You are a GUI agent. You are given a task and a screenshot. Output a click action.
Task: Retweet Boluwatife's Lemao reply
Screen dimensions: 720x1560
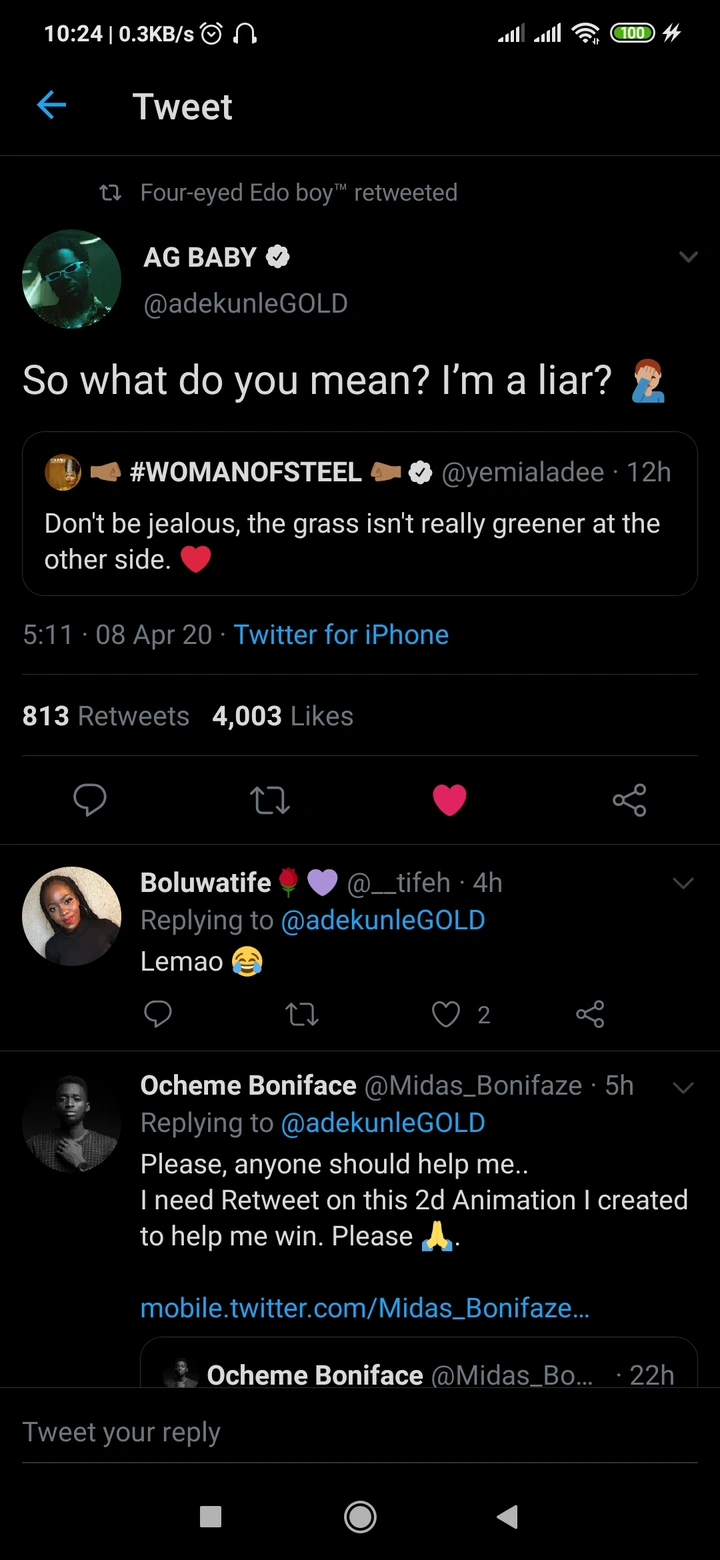tap(302, 1015)
